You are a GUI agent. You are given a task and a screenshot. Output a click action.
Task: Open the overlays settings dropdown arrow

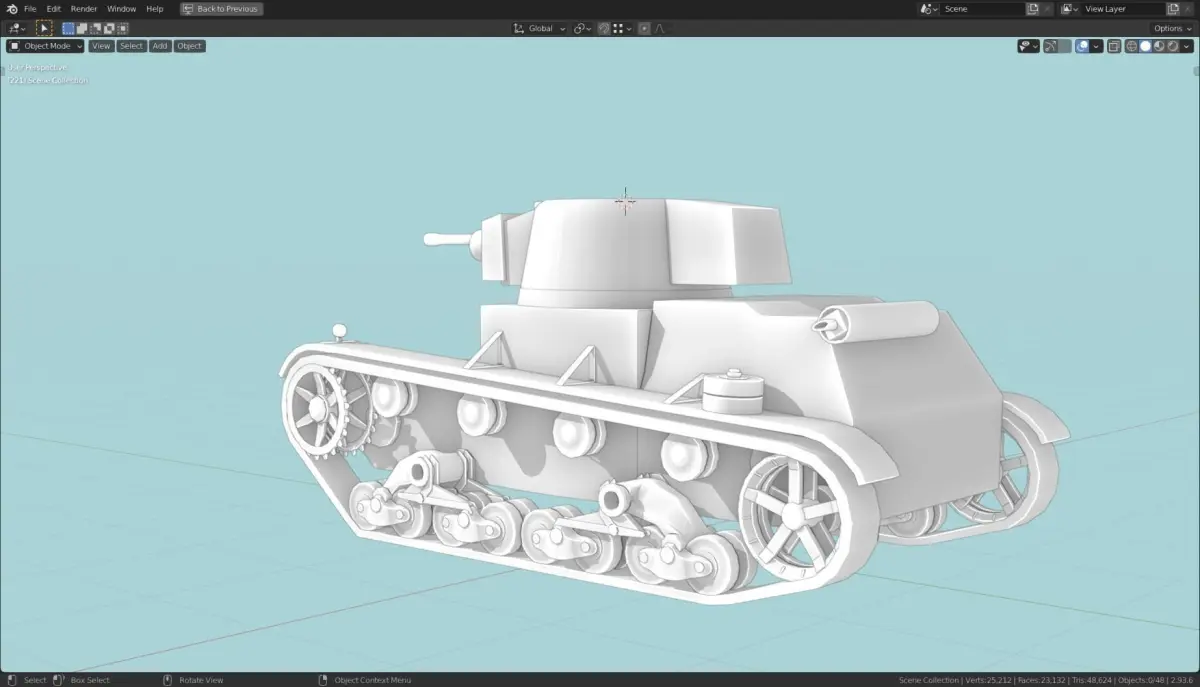pos(1097,46)
